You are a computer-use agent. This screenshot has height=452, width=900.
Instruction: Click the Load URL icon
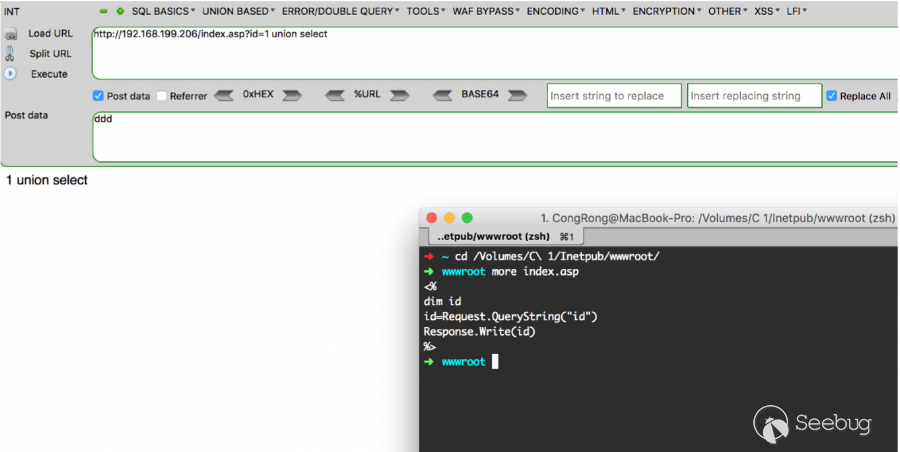click(x=10, y=34)
